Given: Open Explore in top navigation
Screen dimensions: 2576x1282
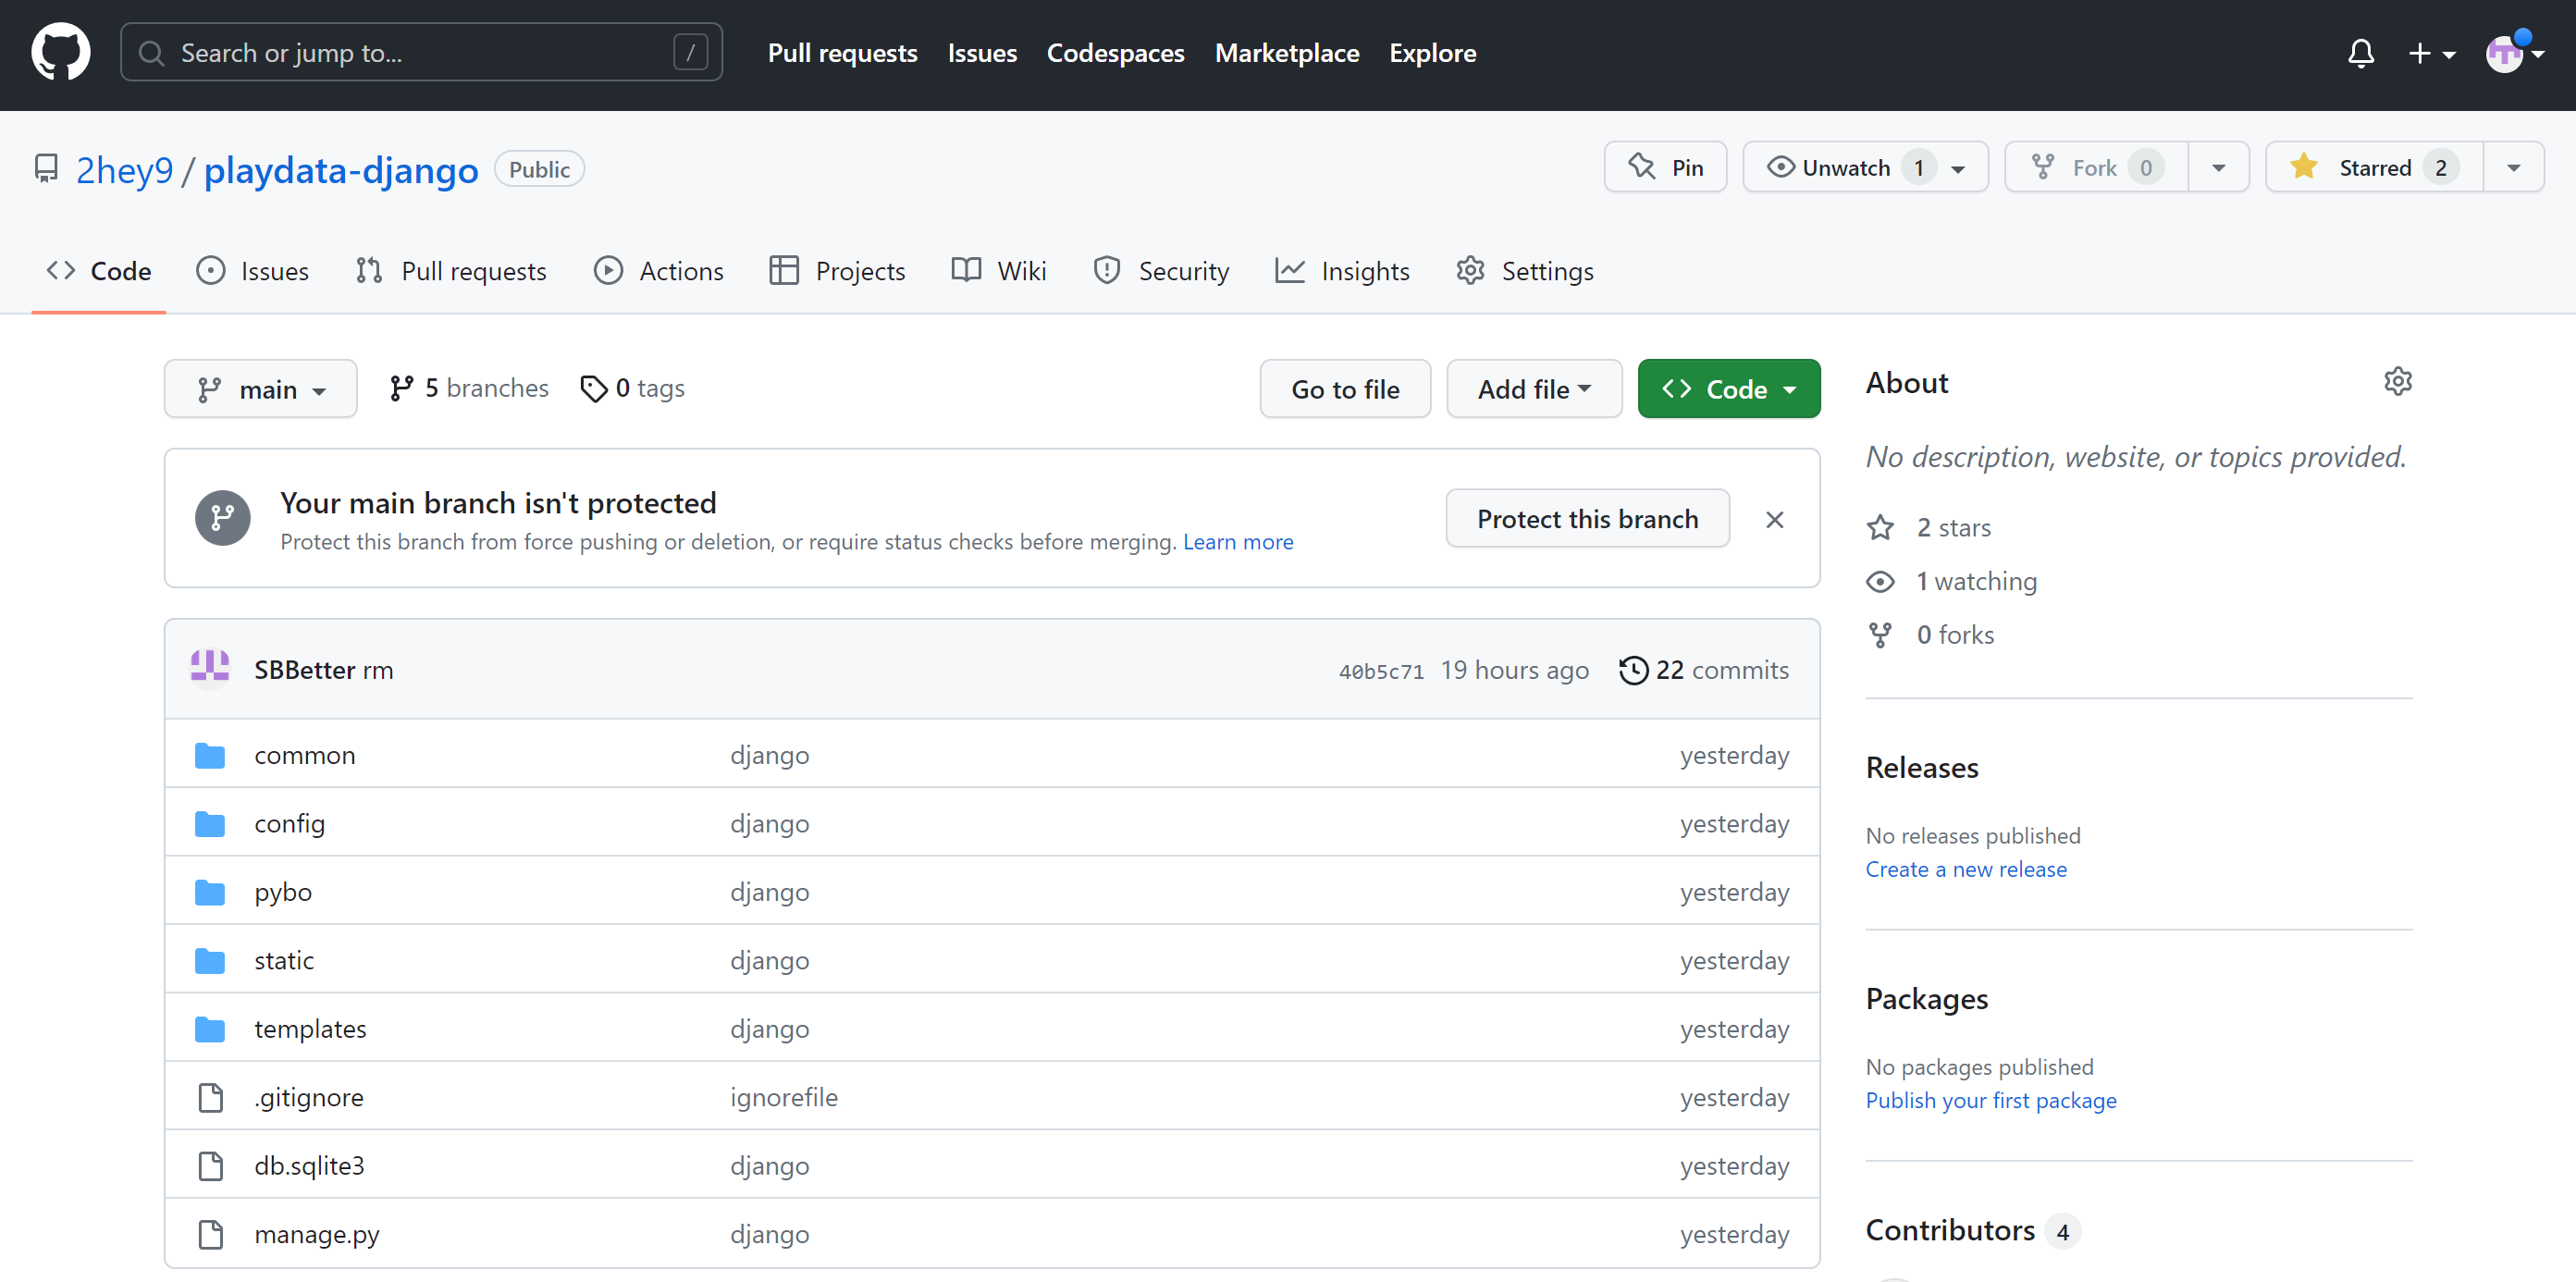Looking at the screenshot, I should [x=1432, y=53].
